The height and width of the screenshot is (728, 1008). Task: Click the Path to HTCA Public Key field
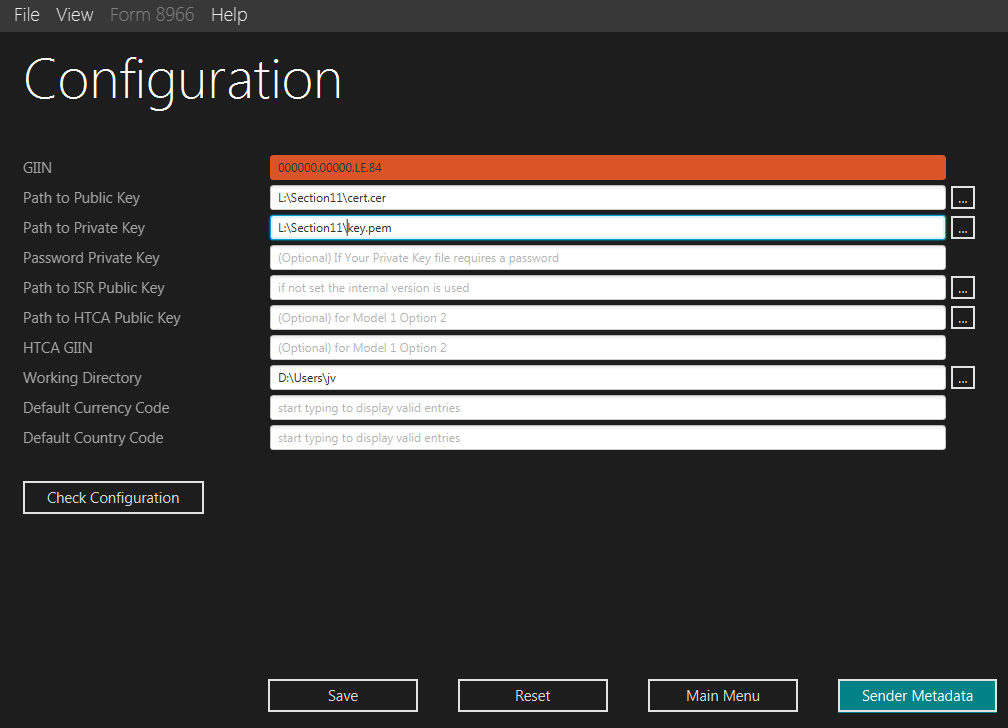click(x=608, y=318)
